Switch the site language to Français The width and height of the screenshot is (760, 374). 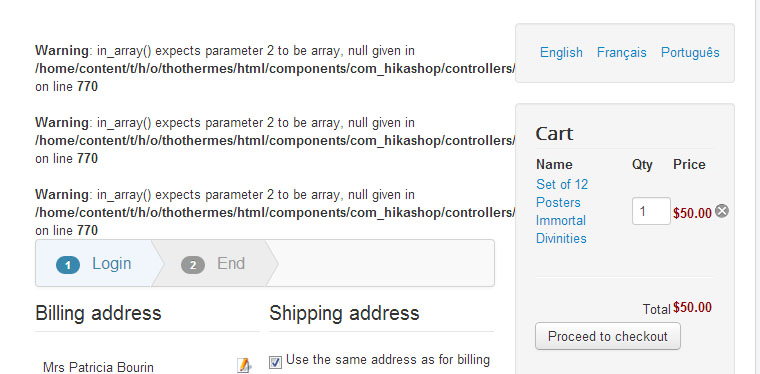click(622, 52)
